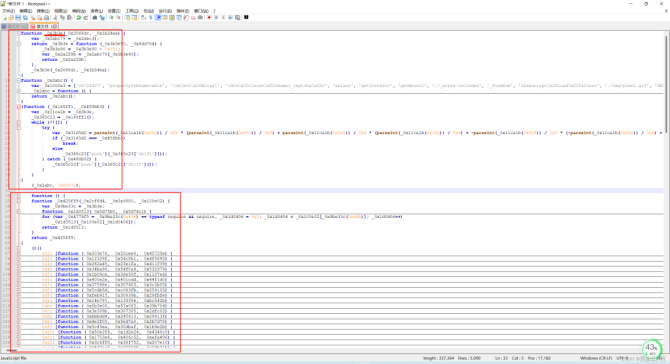Open the Edit (编辑) menu
Viewport: 670px width, 364px height.
[26, 11]
